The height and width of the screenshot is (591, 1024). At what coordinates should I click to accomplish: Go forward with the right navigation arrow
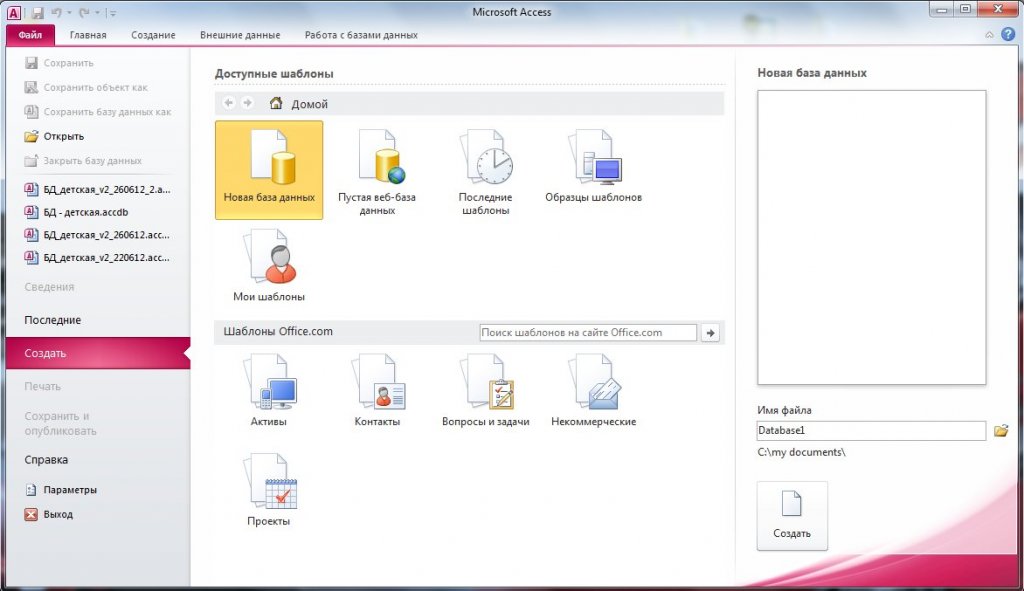pos(248,103)
